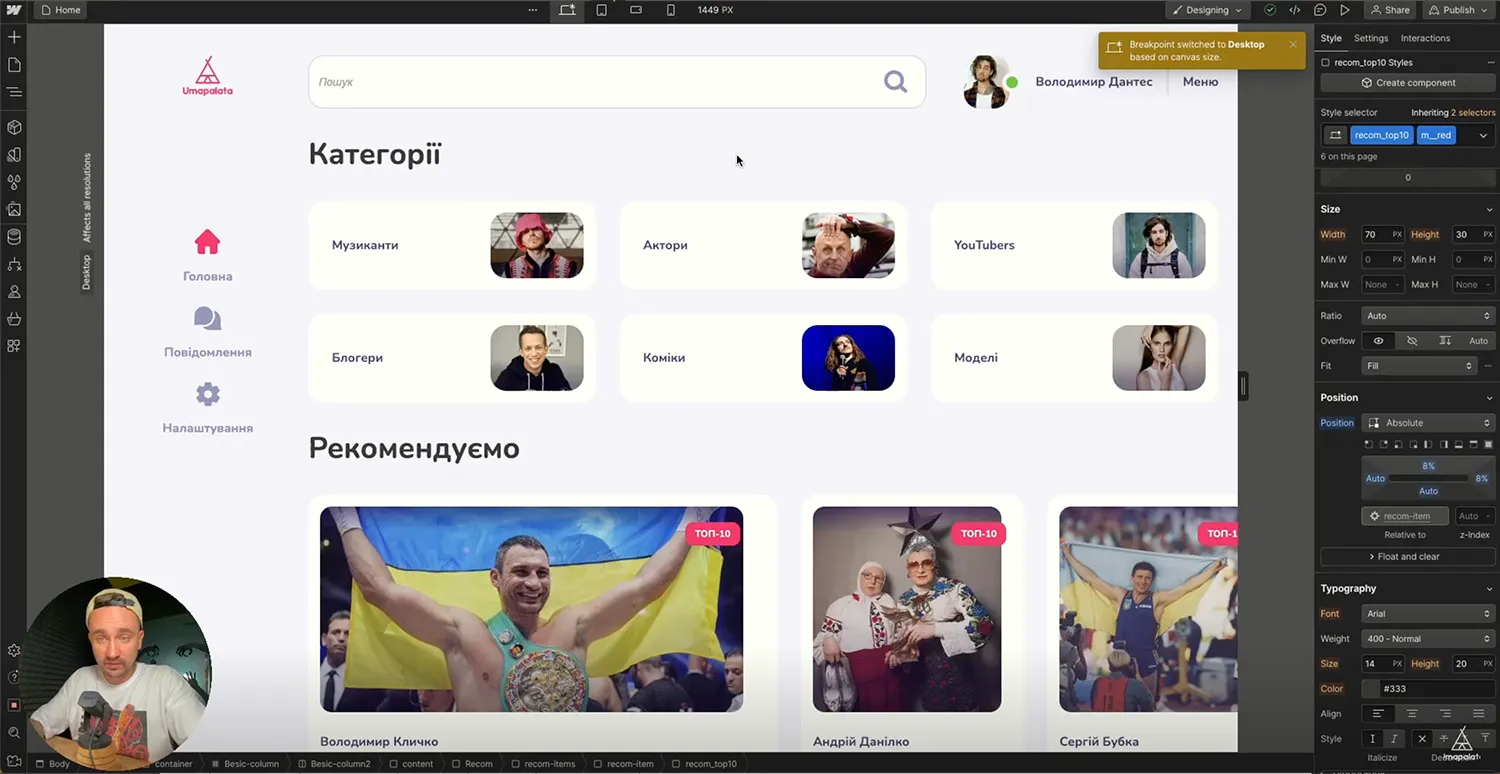Open the Weight 400 - Normal dropdown

(x=1428, y=639)
